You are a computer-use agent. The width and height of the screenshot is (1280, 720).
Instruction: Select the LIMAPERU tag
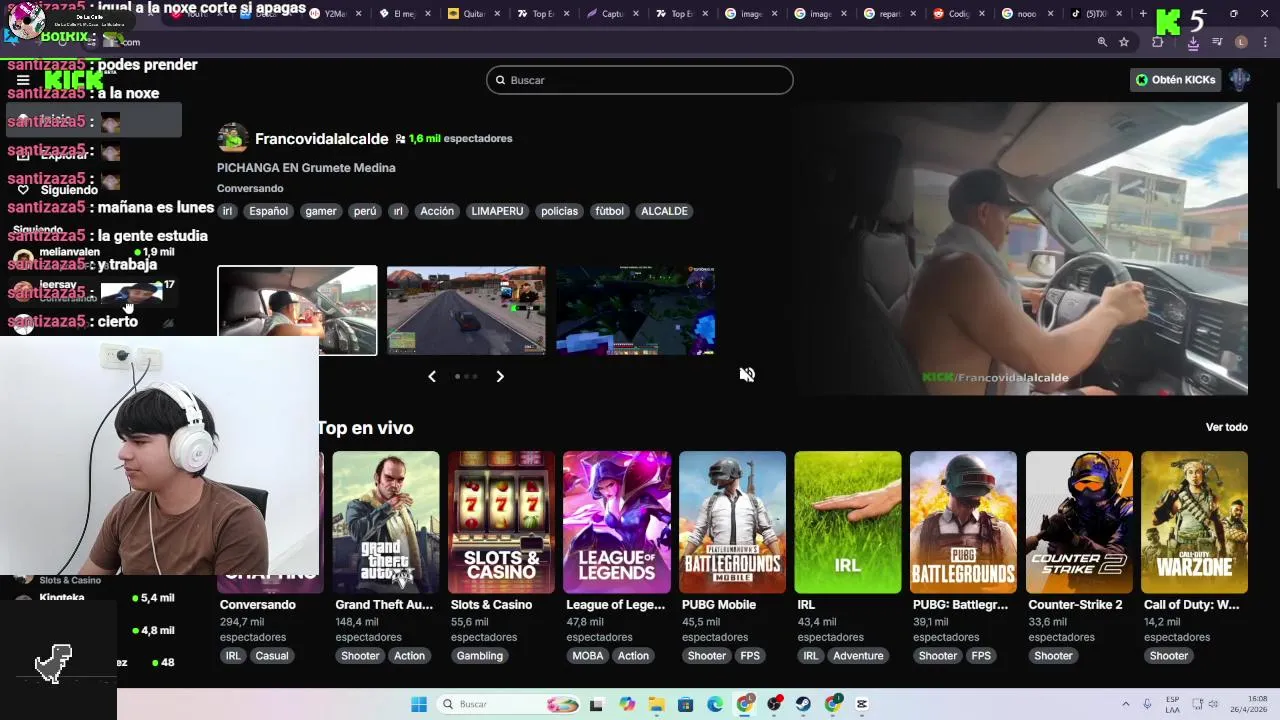[x=496, y=211]
